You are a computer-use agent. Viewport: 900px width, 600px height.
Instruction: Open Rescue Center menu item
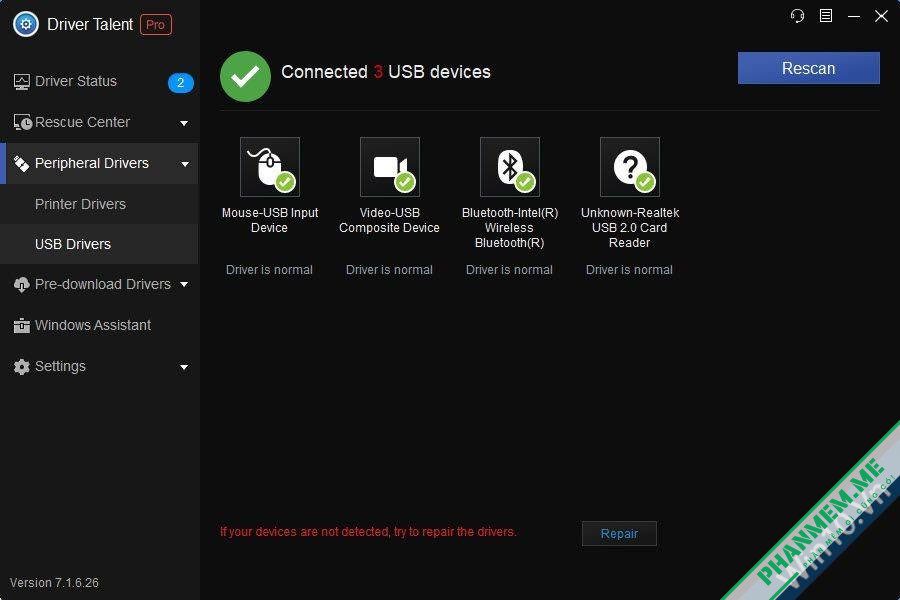click(99, 122)
